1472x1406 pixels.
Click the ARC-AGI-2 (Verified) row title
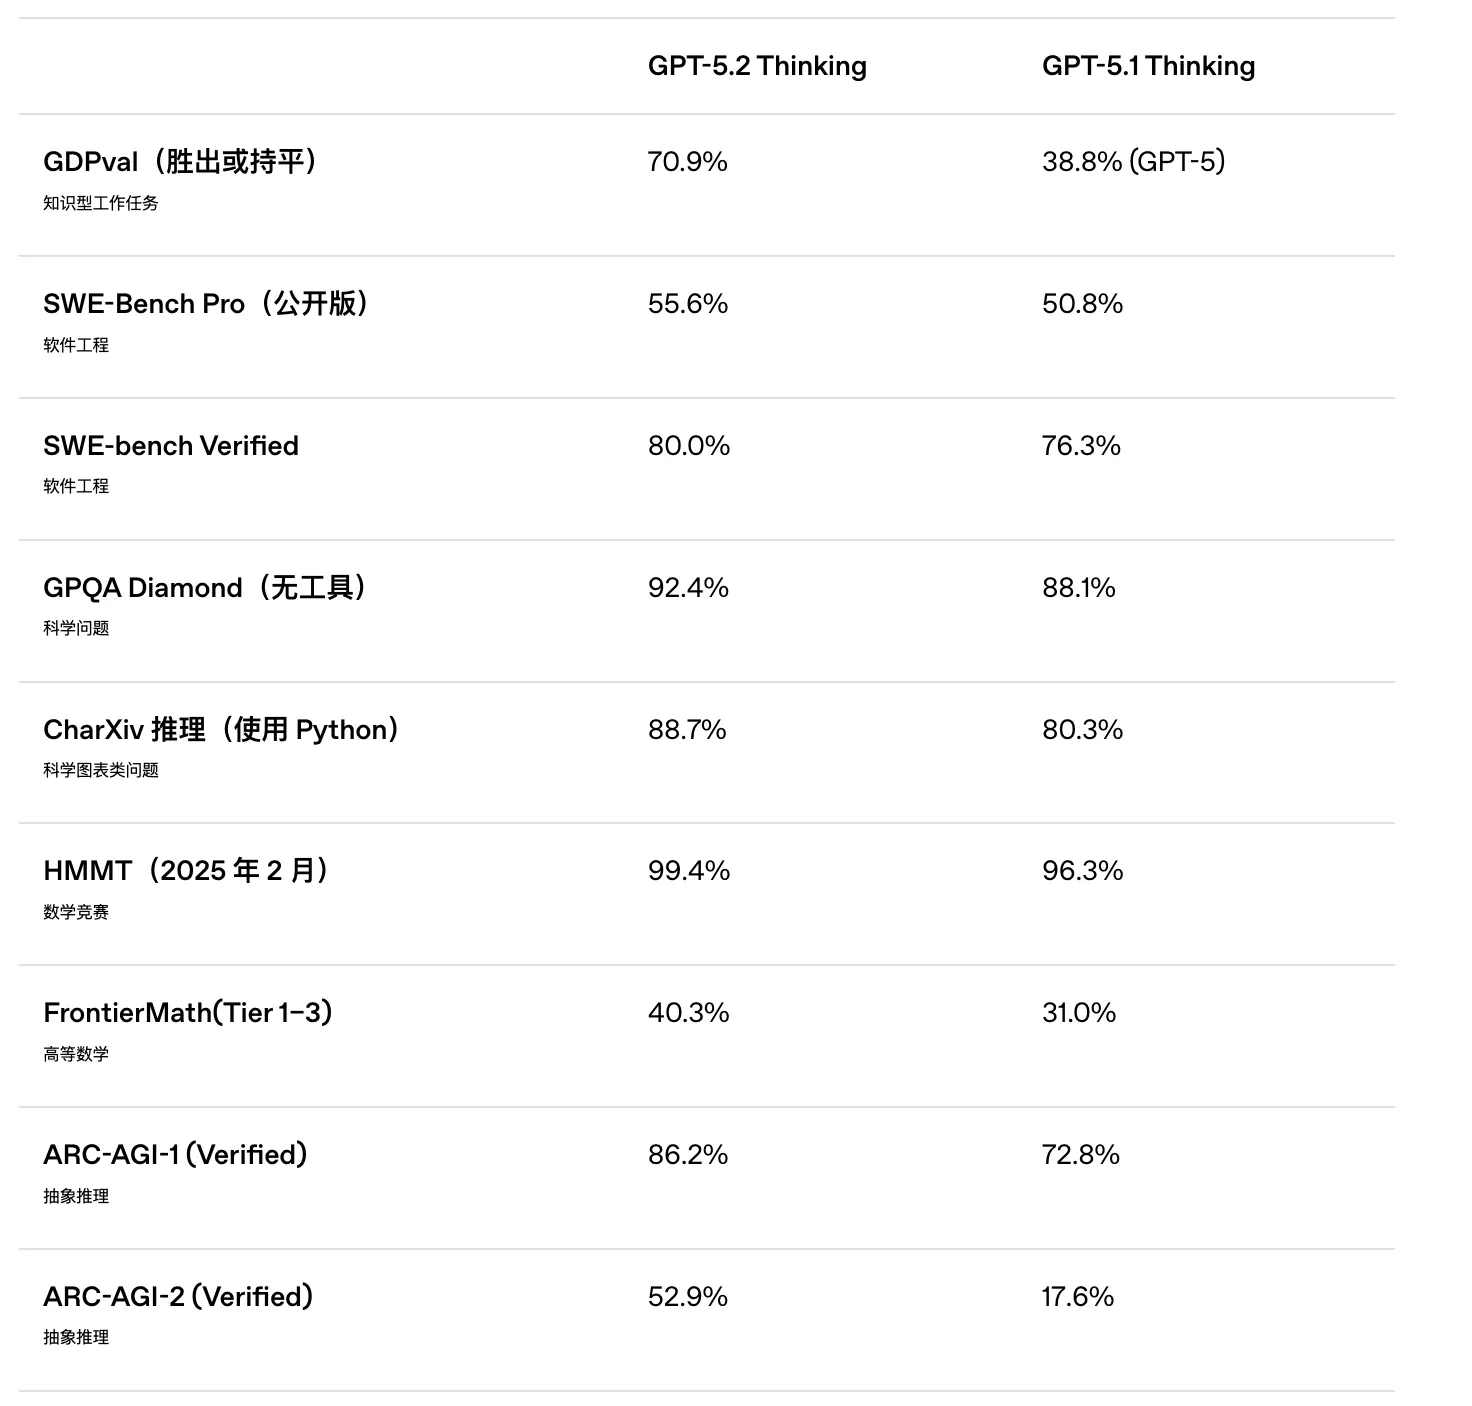(x=178, y=1297)
